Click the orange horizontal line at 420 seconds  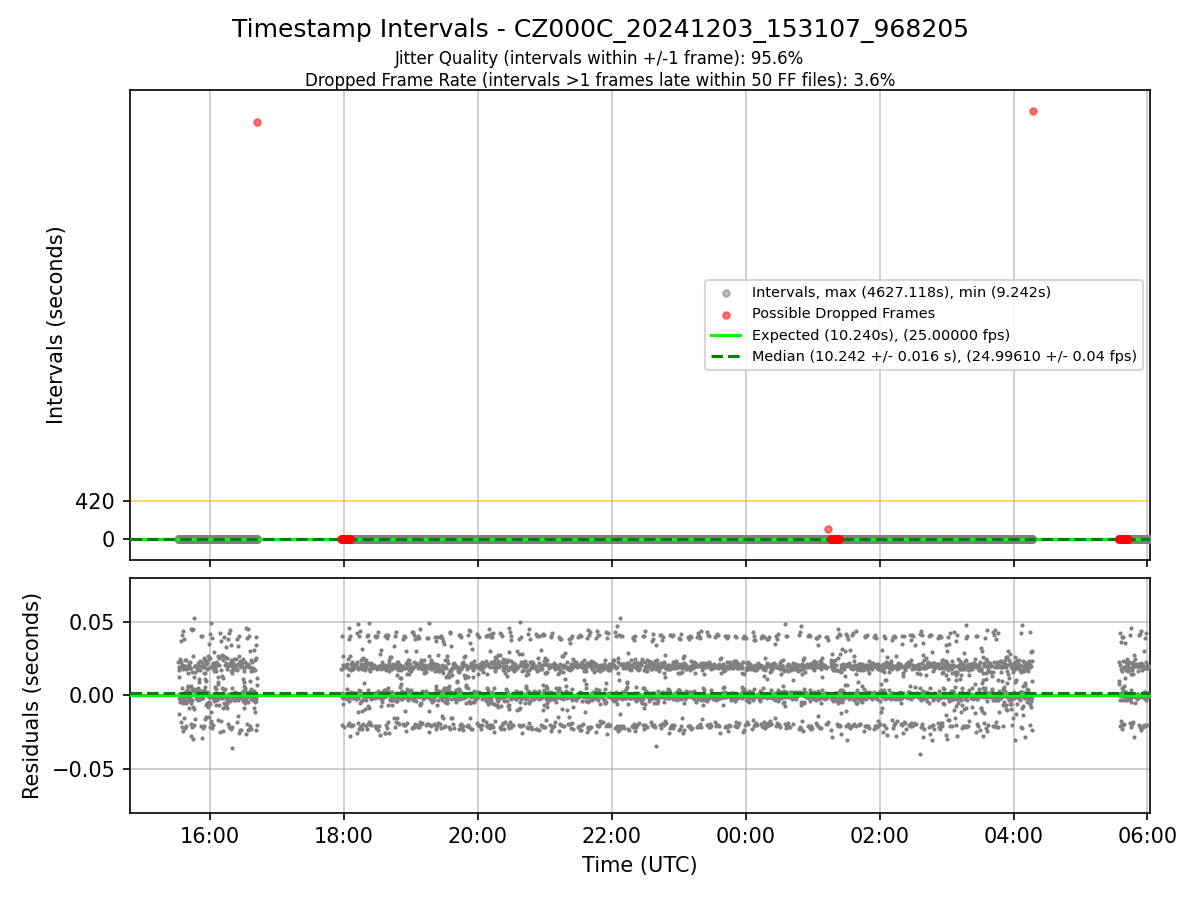point(640,501)
